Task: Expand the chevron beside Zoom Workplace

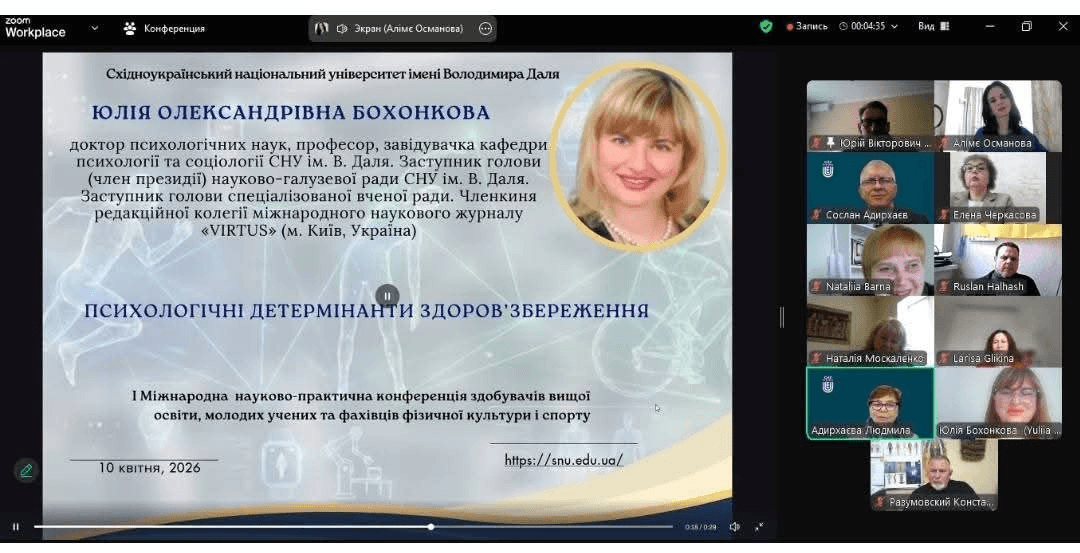Action: click(94, 28)
